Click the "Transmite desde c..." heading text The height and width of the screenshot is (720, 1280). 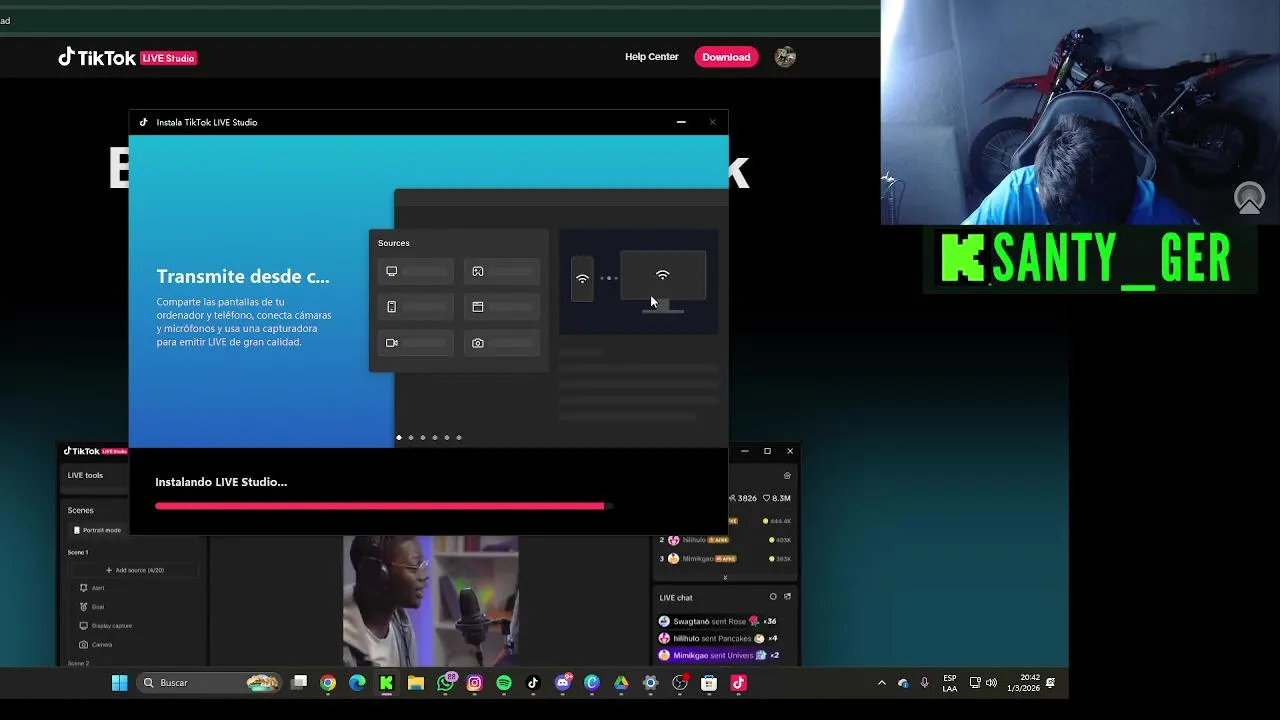pos(243,277)
